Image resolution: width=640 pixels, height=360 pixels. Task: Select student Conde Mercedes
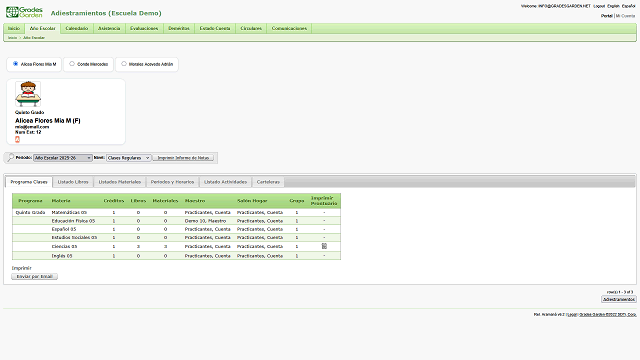click(x=72, y=64)
